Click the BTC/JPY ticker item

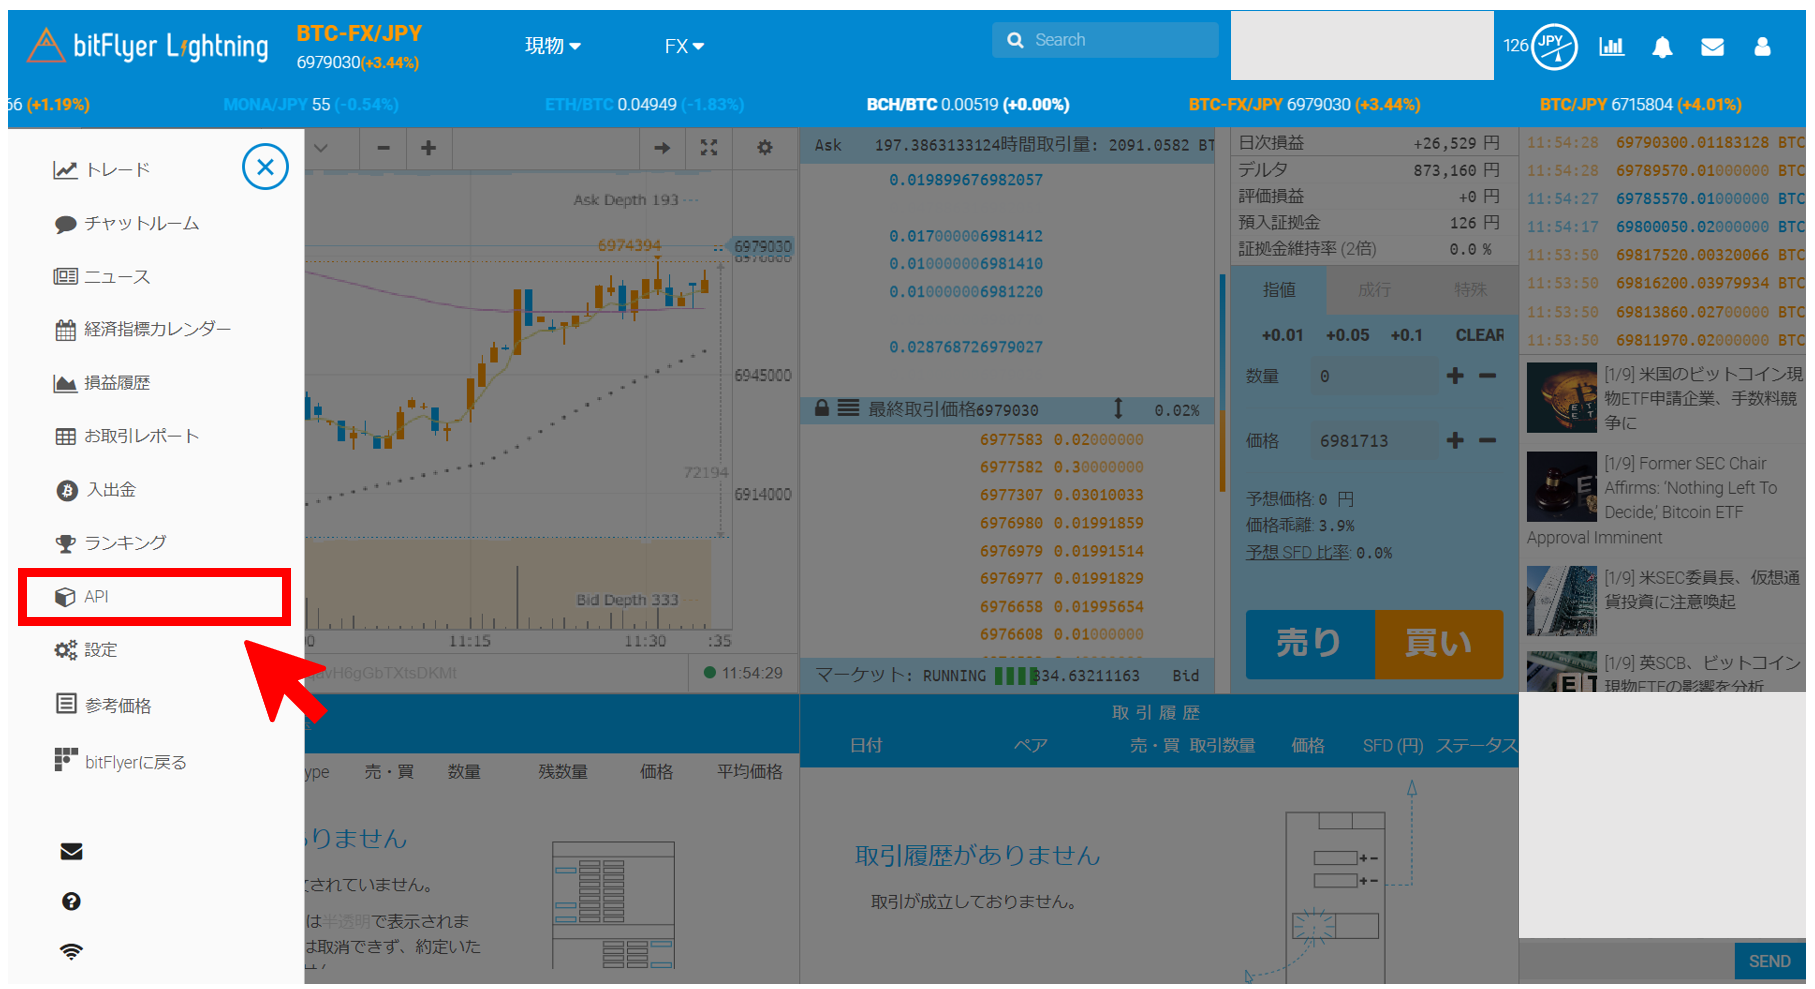[1640, 104]
